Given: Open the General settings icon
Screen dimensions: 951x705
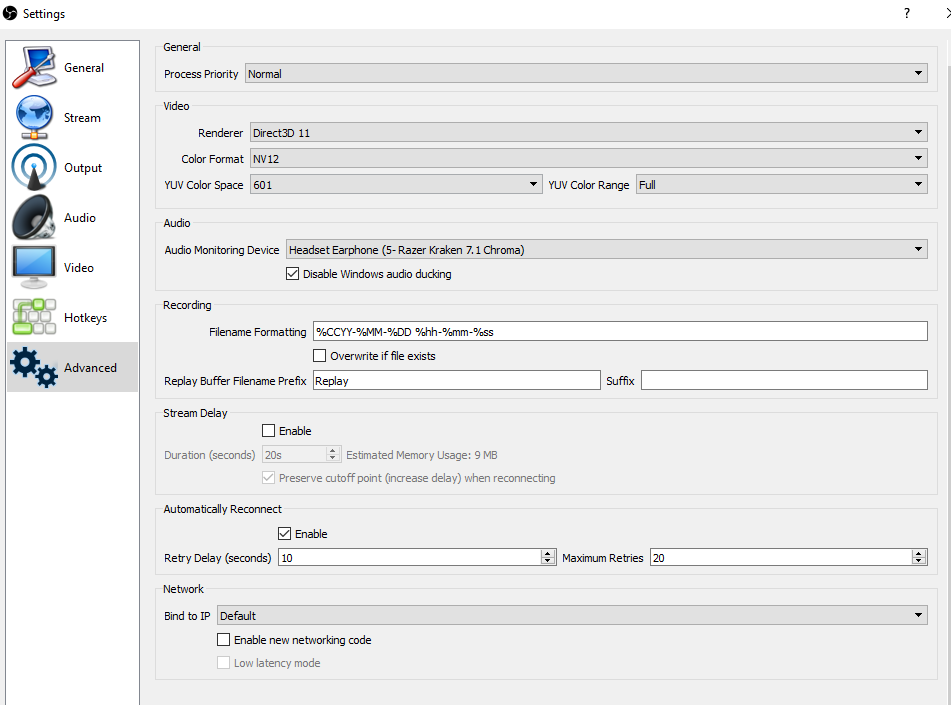Looking at the screenshot, I should [x=34, y=67].
